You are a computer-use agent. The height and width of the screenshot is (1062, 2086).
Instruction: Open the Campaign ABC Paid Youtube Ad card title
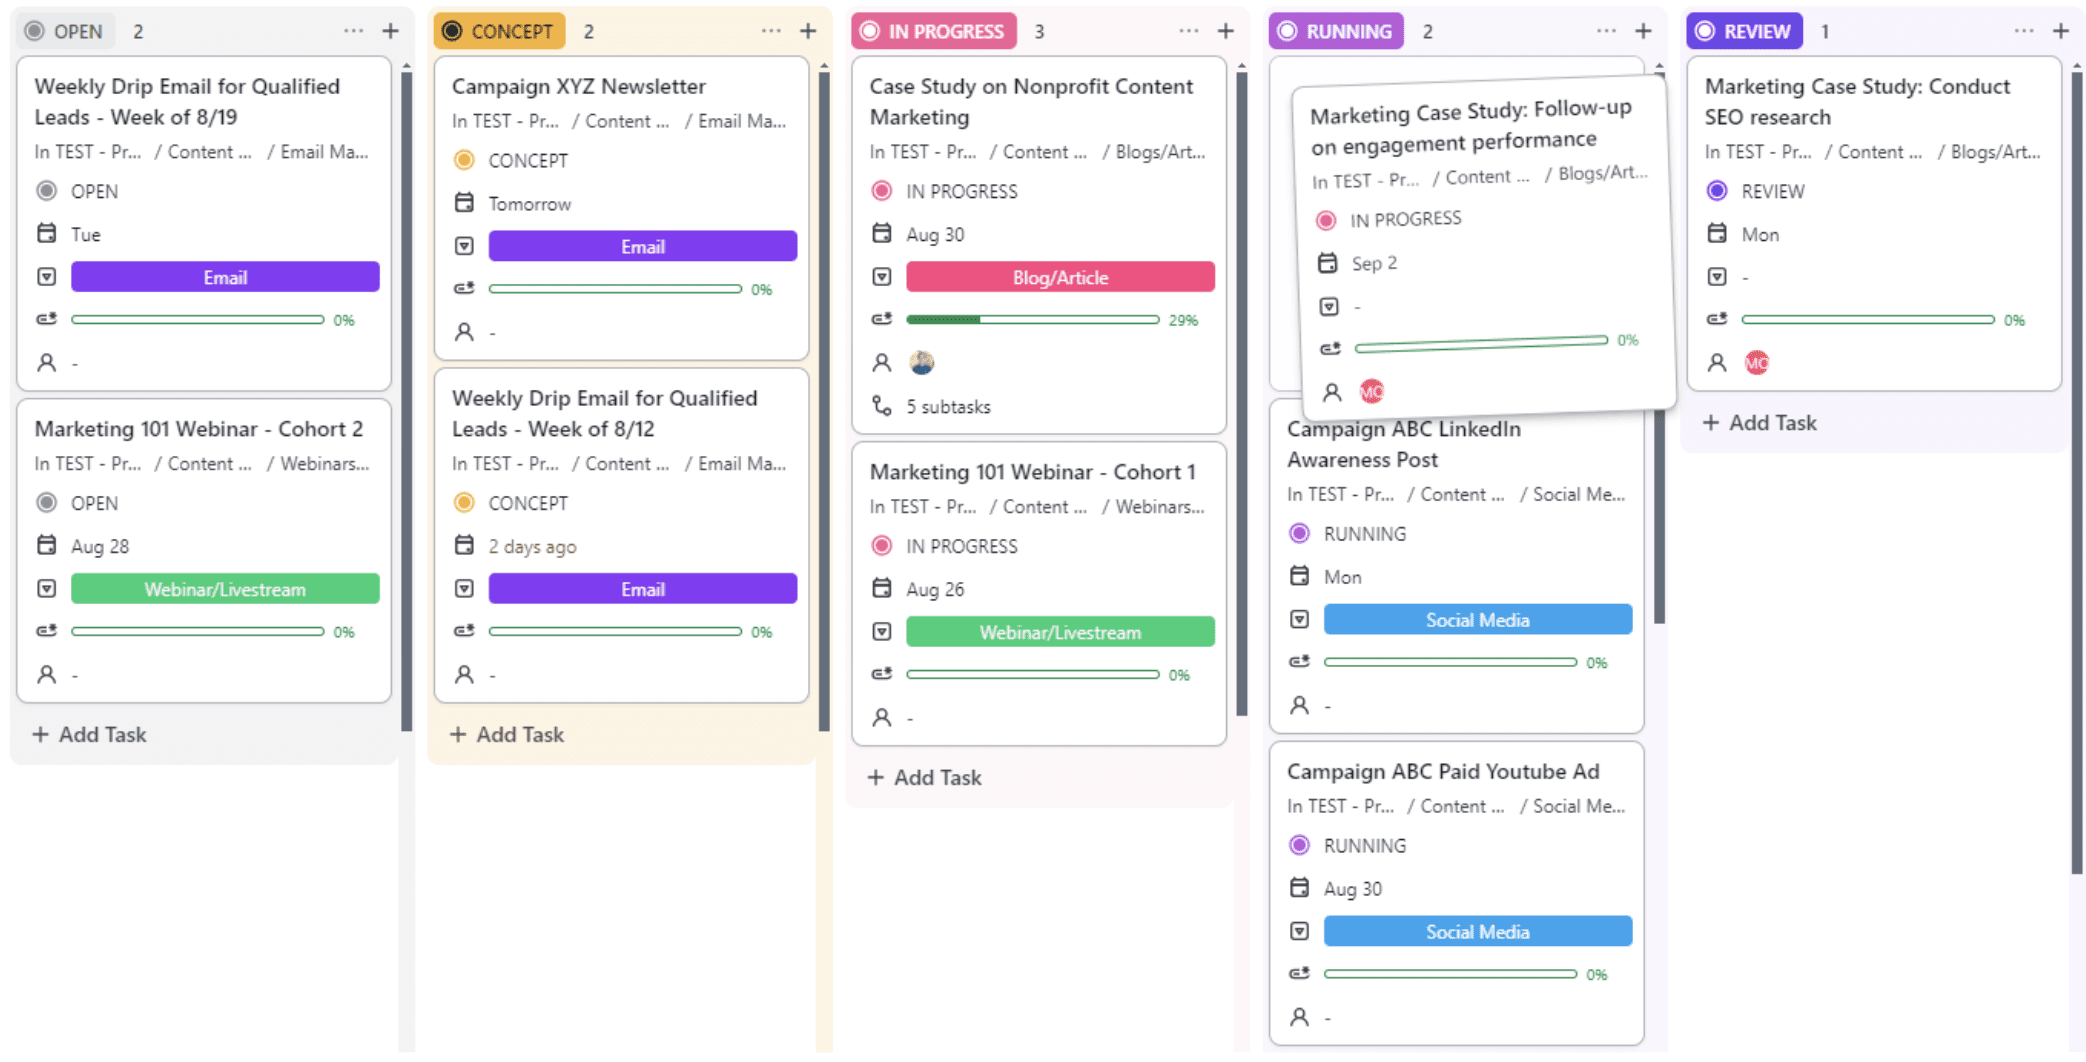tap(1442, 771)
